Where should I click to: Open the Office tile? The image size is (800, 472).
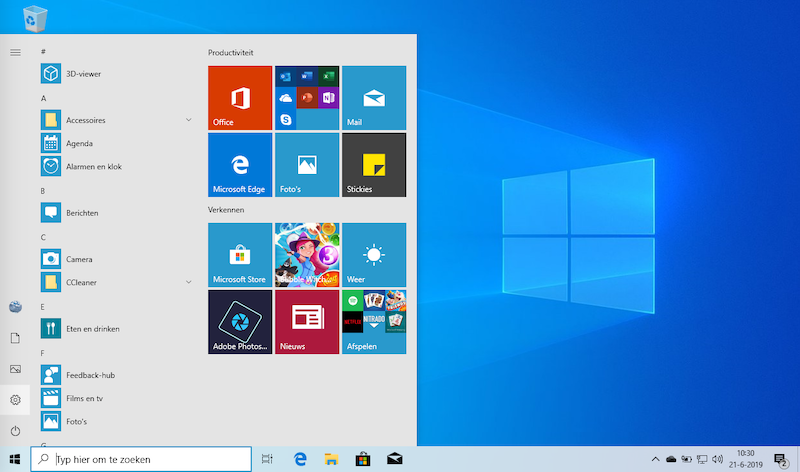click(239, 98)
